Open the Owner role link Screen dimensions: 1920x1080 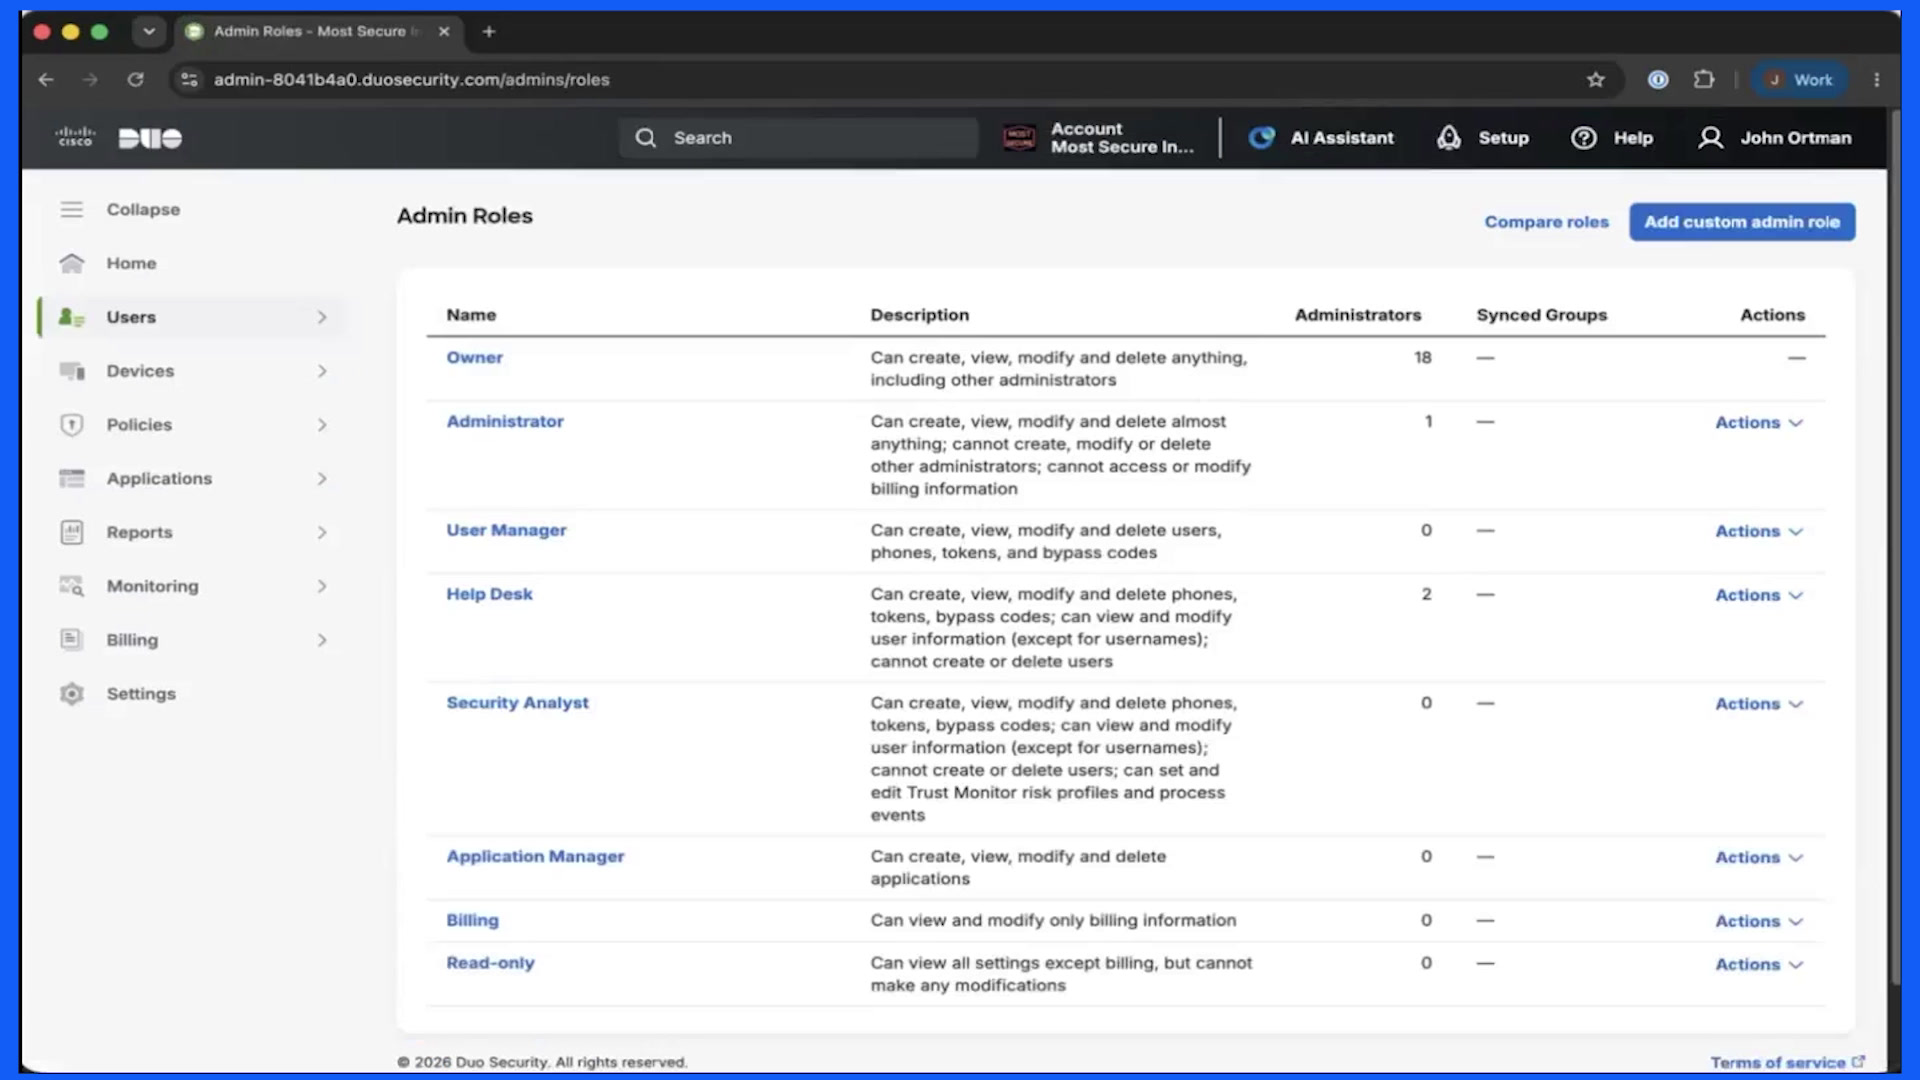point(474,358)
